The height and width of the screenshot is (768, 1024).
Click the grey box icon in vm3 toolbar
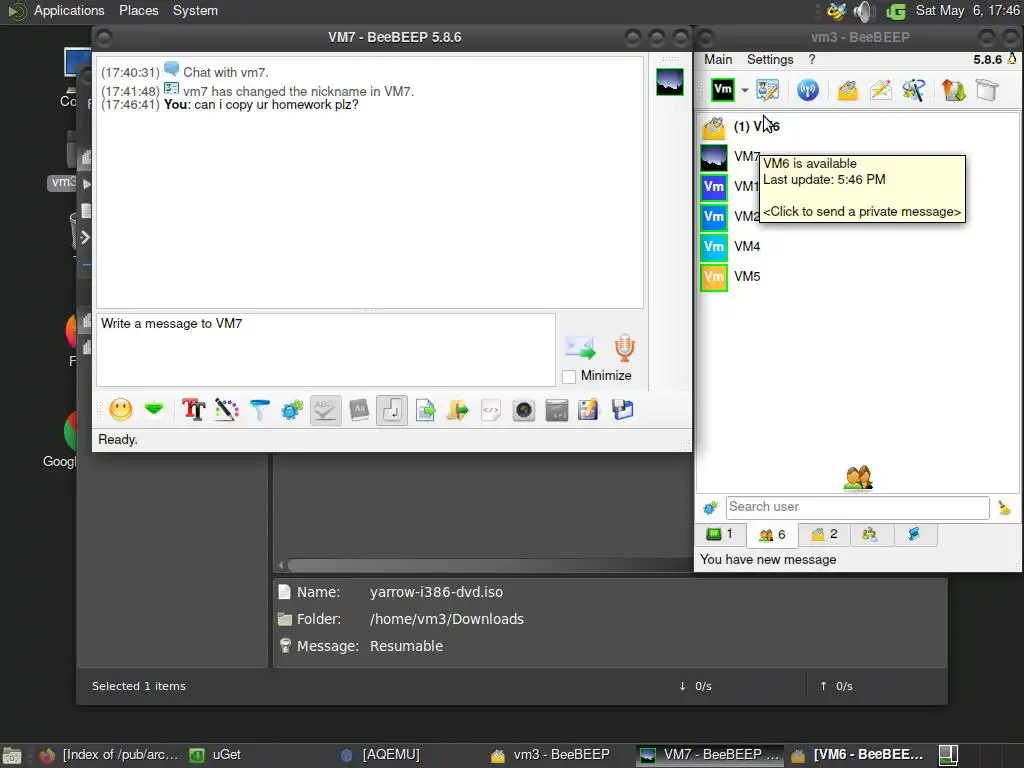(987, 90)
